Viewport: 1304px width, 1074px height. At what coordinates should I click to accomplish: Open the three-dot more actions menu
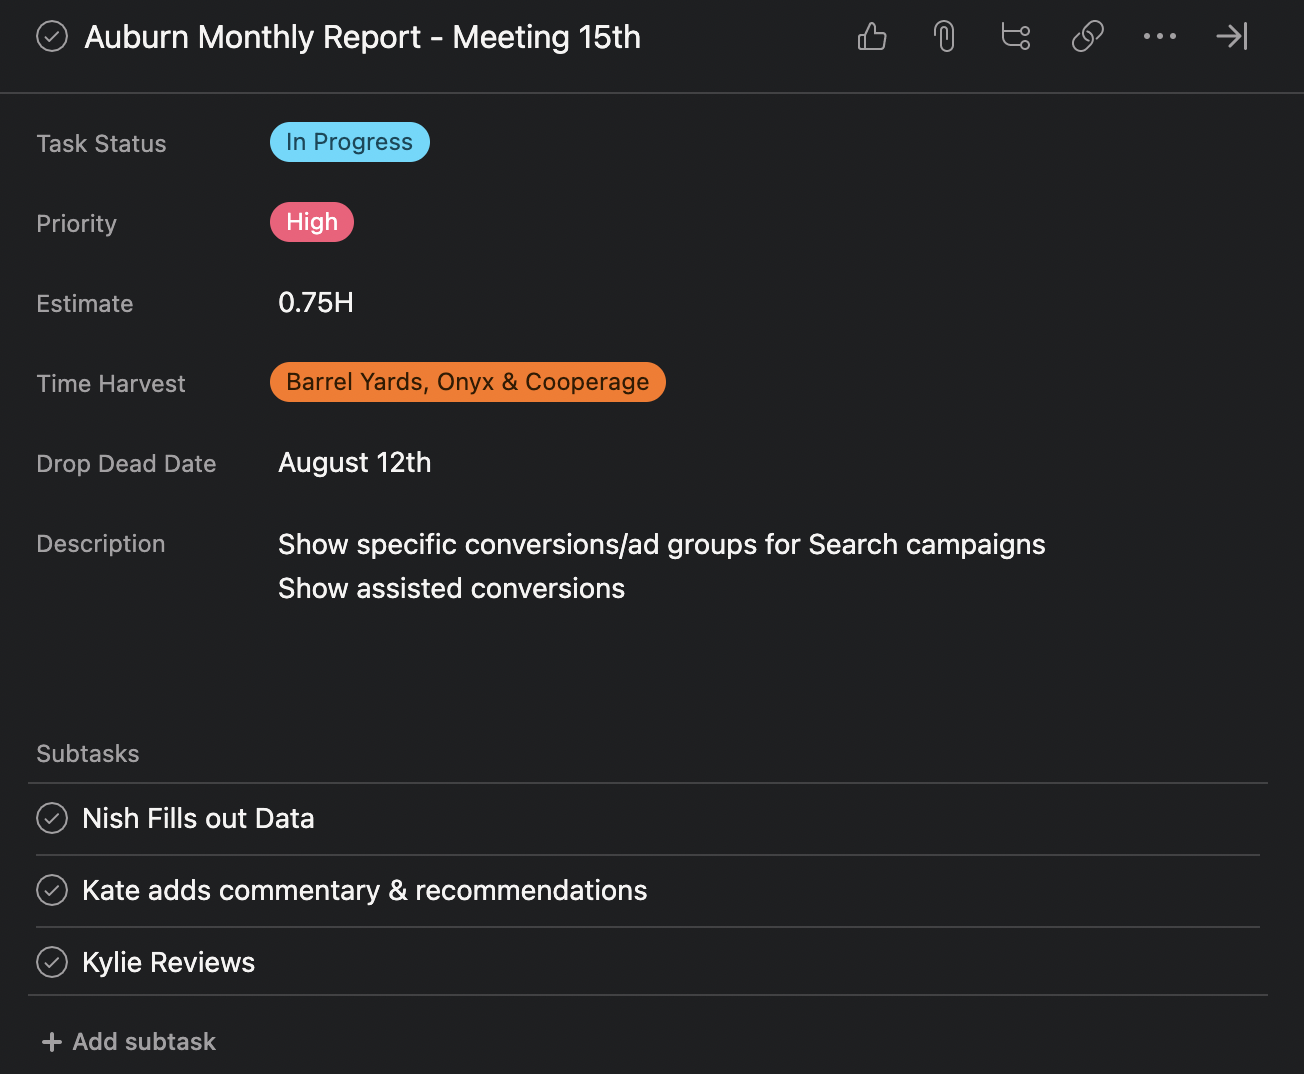pos(1160,37)
